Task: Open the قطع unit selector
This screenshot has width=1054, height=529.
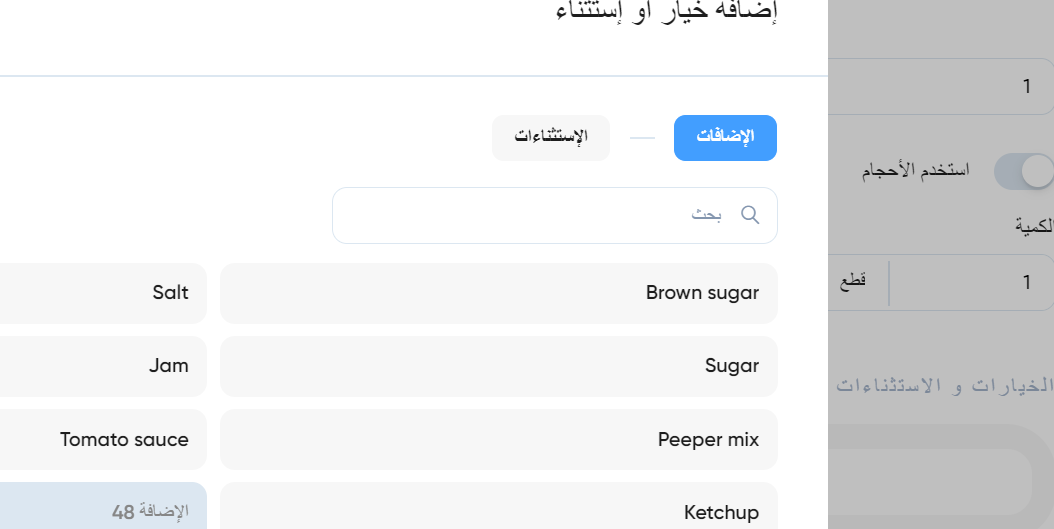Action: coord(853,280)
